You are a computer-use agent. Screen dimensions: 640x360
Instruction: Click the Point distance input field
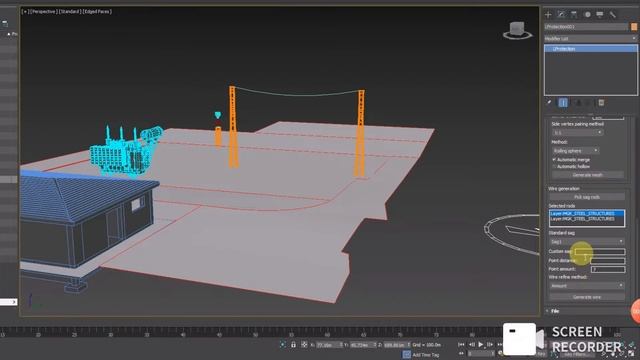[608, 260]
